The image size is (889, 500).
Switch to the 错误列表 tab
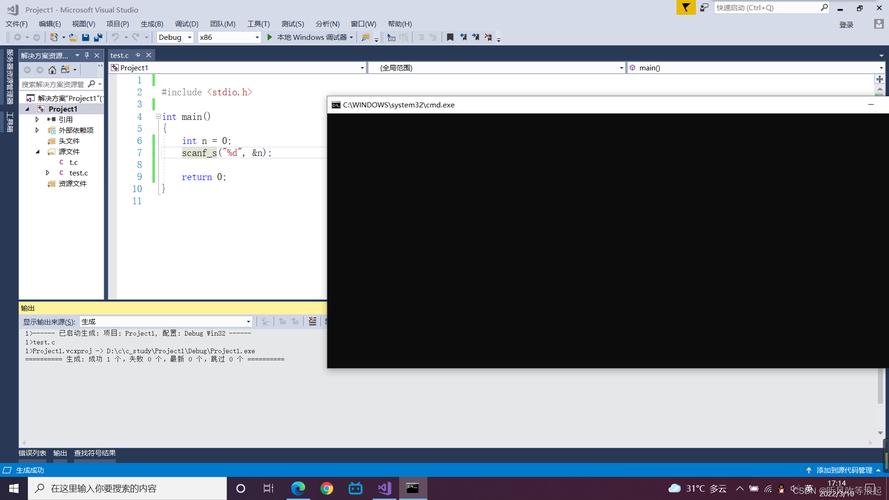[34, 453]
